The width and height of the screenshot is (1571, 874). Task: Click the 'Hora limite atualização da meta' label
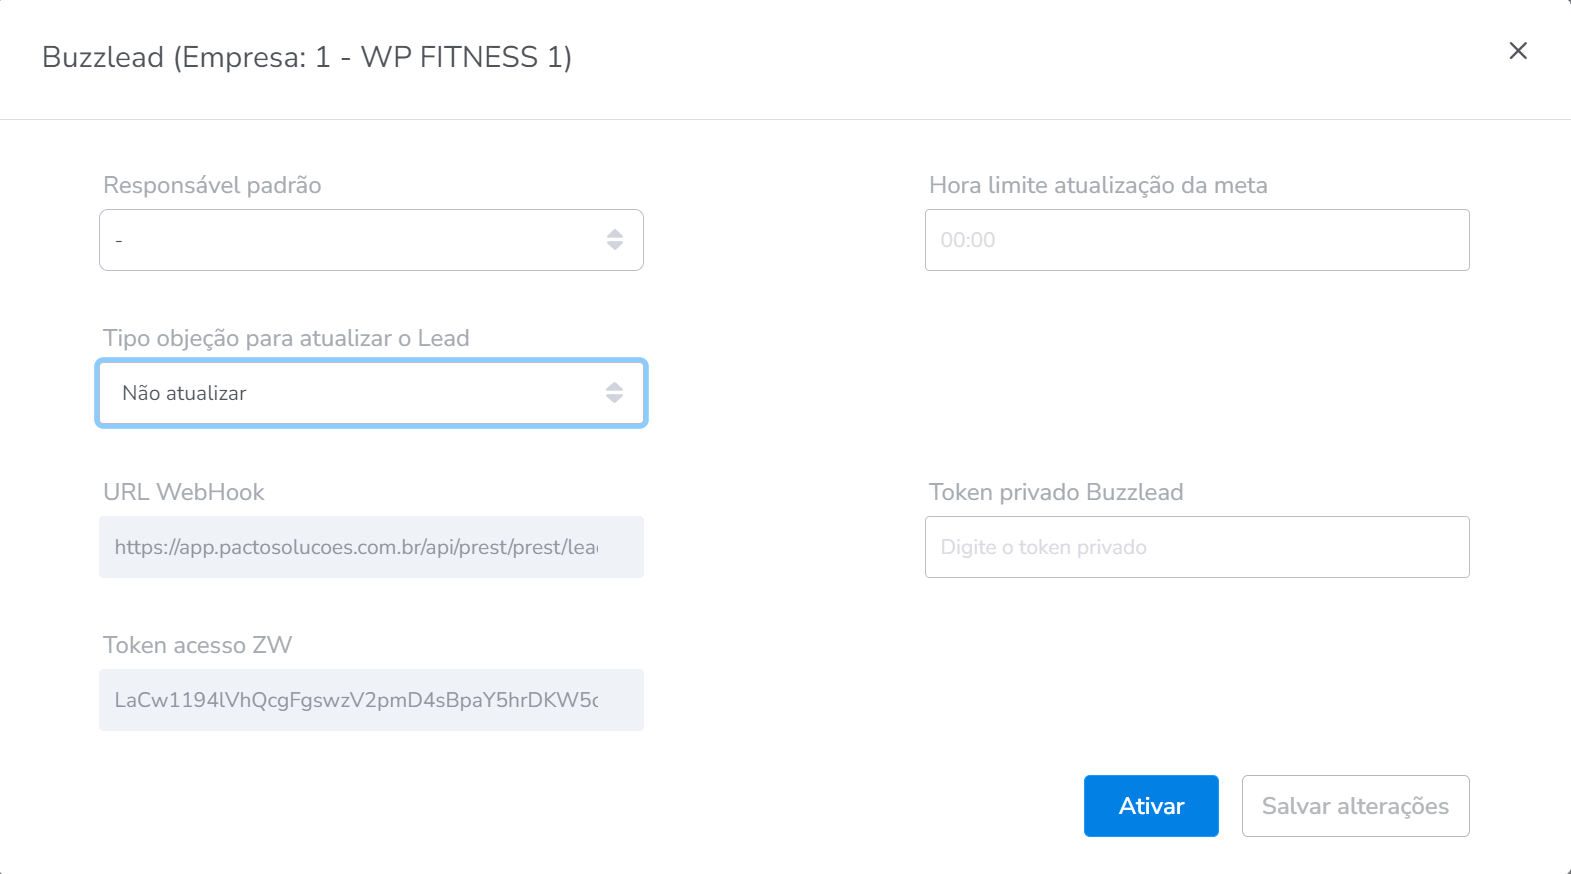click(1098, 185)
